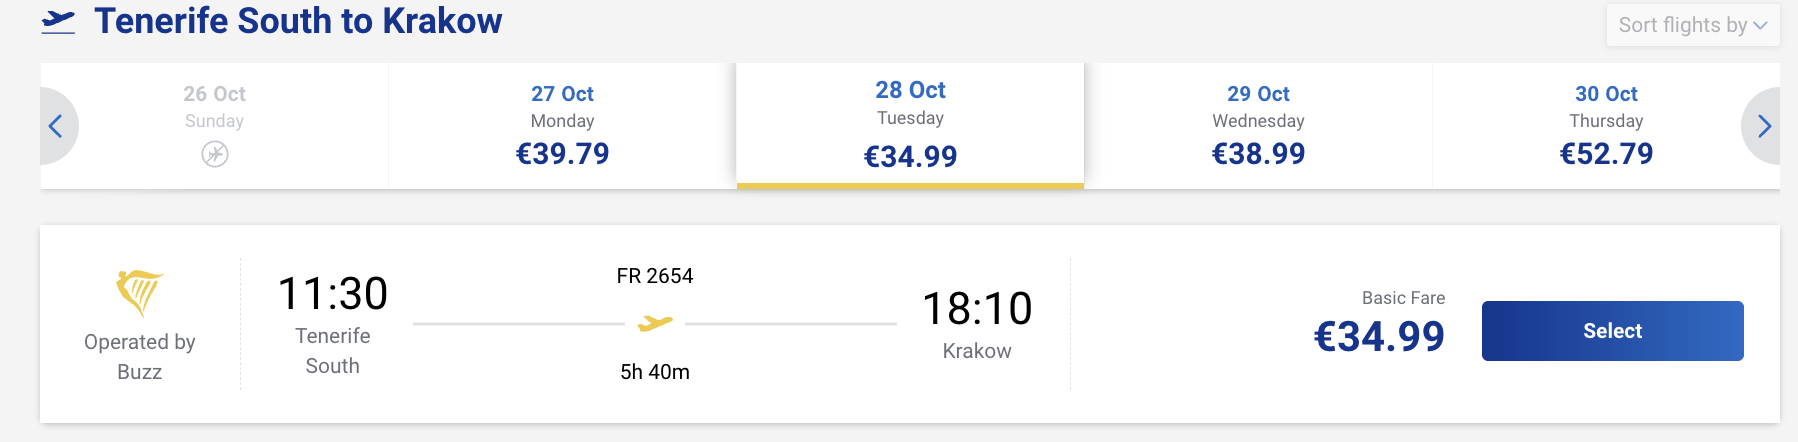The image size is (1798, 442).
Task: Select the 29 Oct Wednesday date tab
Action: [x=1258, y=126]
